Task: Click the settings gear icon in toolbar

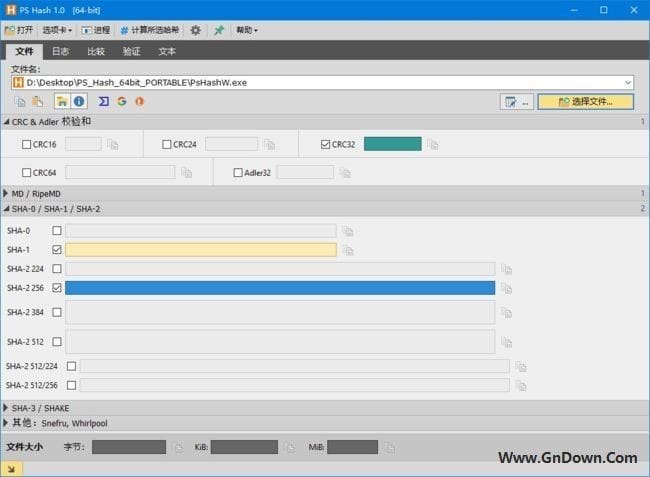Action: point(195,30)
